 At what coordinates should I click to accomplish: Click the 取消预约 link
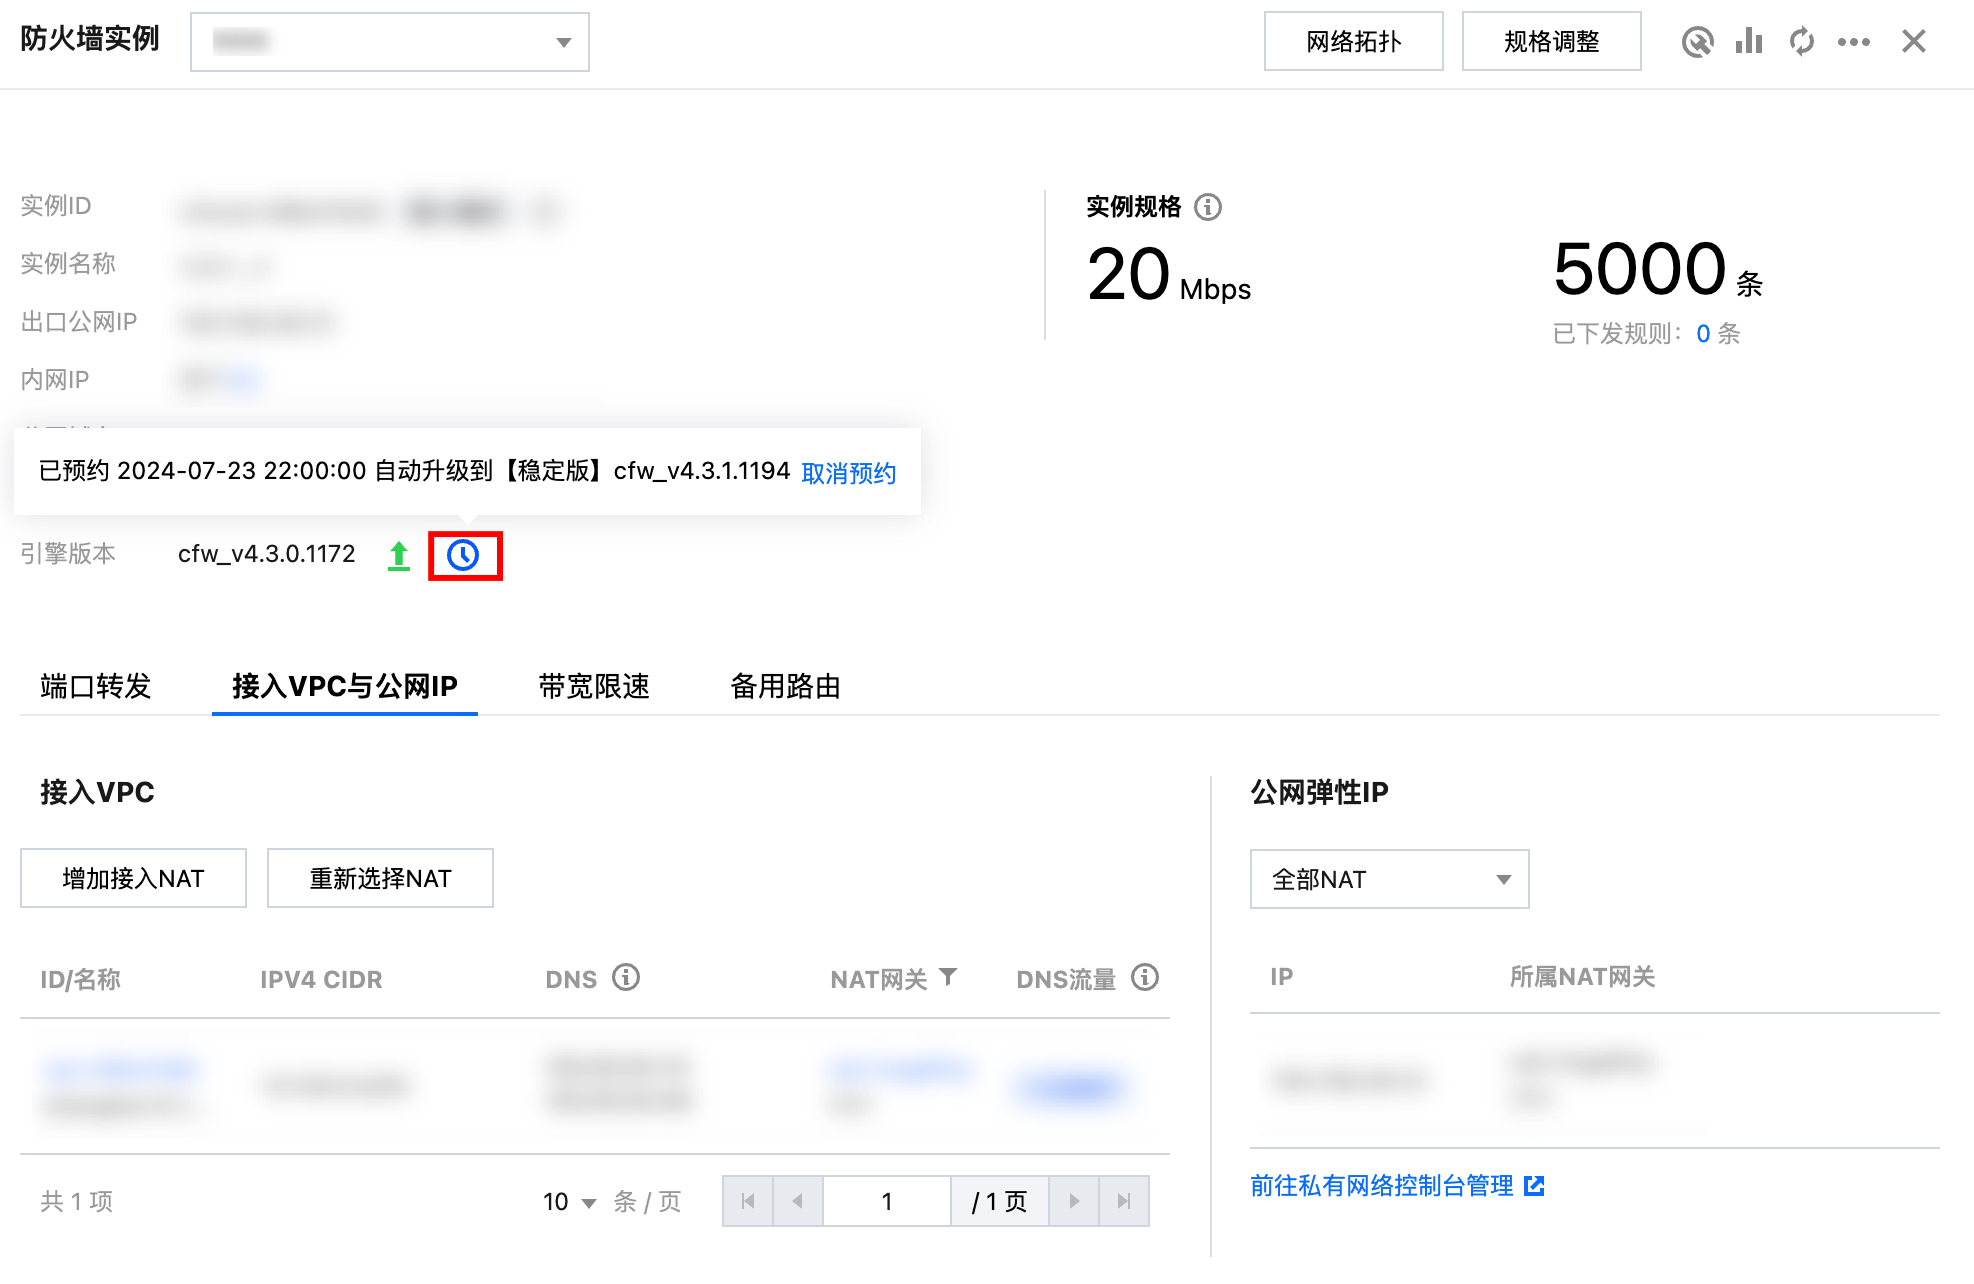pos(848,473)
